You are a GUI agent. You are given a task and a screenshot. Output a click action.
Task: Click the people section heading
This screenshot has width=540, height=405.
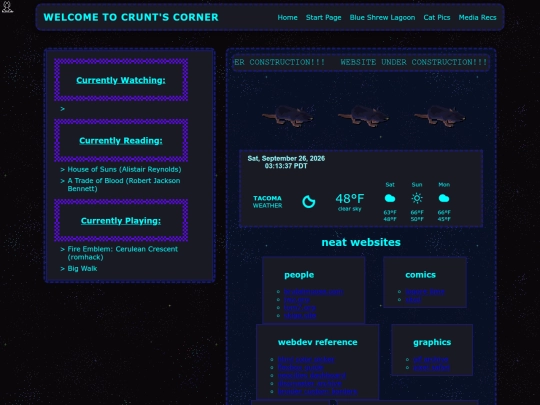(299, 275)
